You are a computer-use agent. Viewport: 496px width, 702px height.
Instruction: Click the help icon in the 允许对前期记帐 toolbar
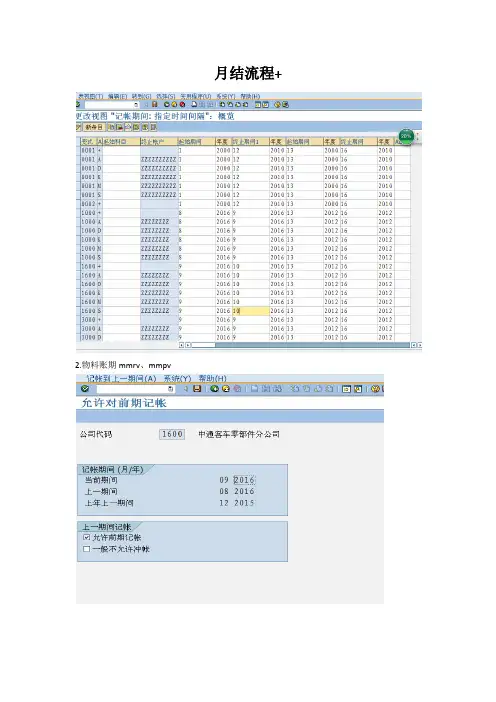point(376,389)
